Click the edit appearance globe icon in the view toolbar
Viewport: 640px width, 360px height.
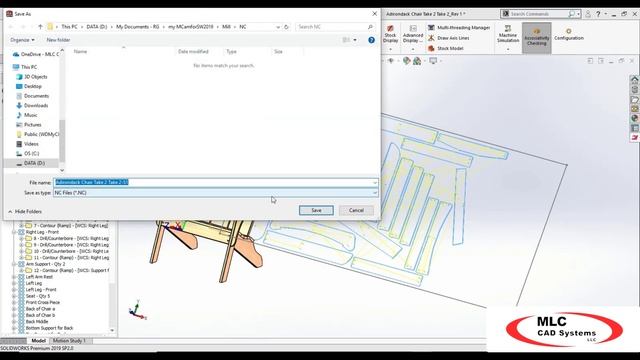tap(406, 61)
